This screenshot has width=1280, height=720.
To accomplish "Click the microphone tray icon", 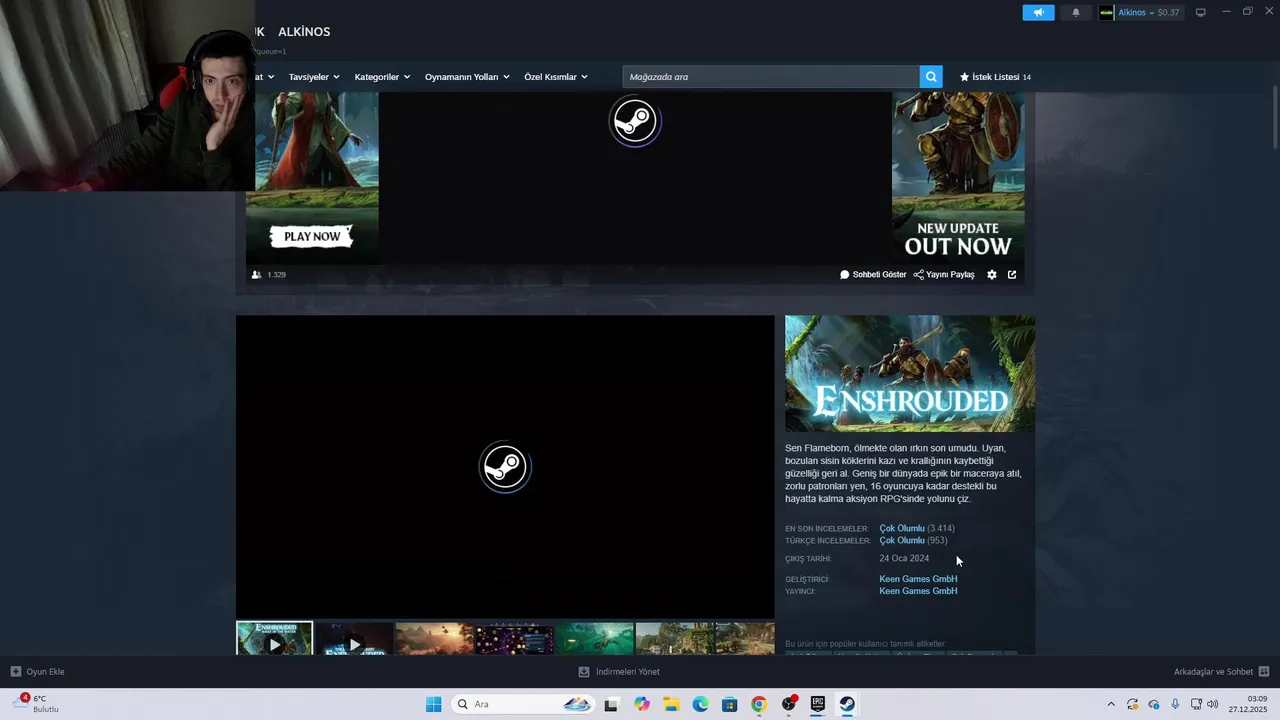I will point(1175,704).
